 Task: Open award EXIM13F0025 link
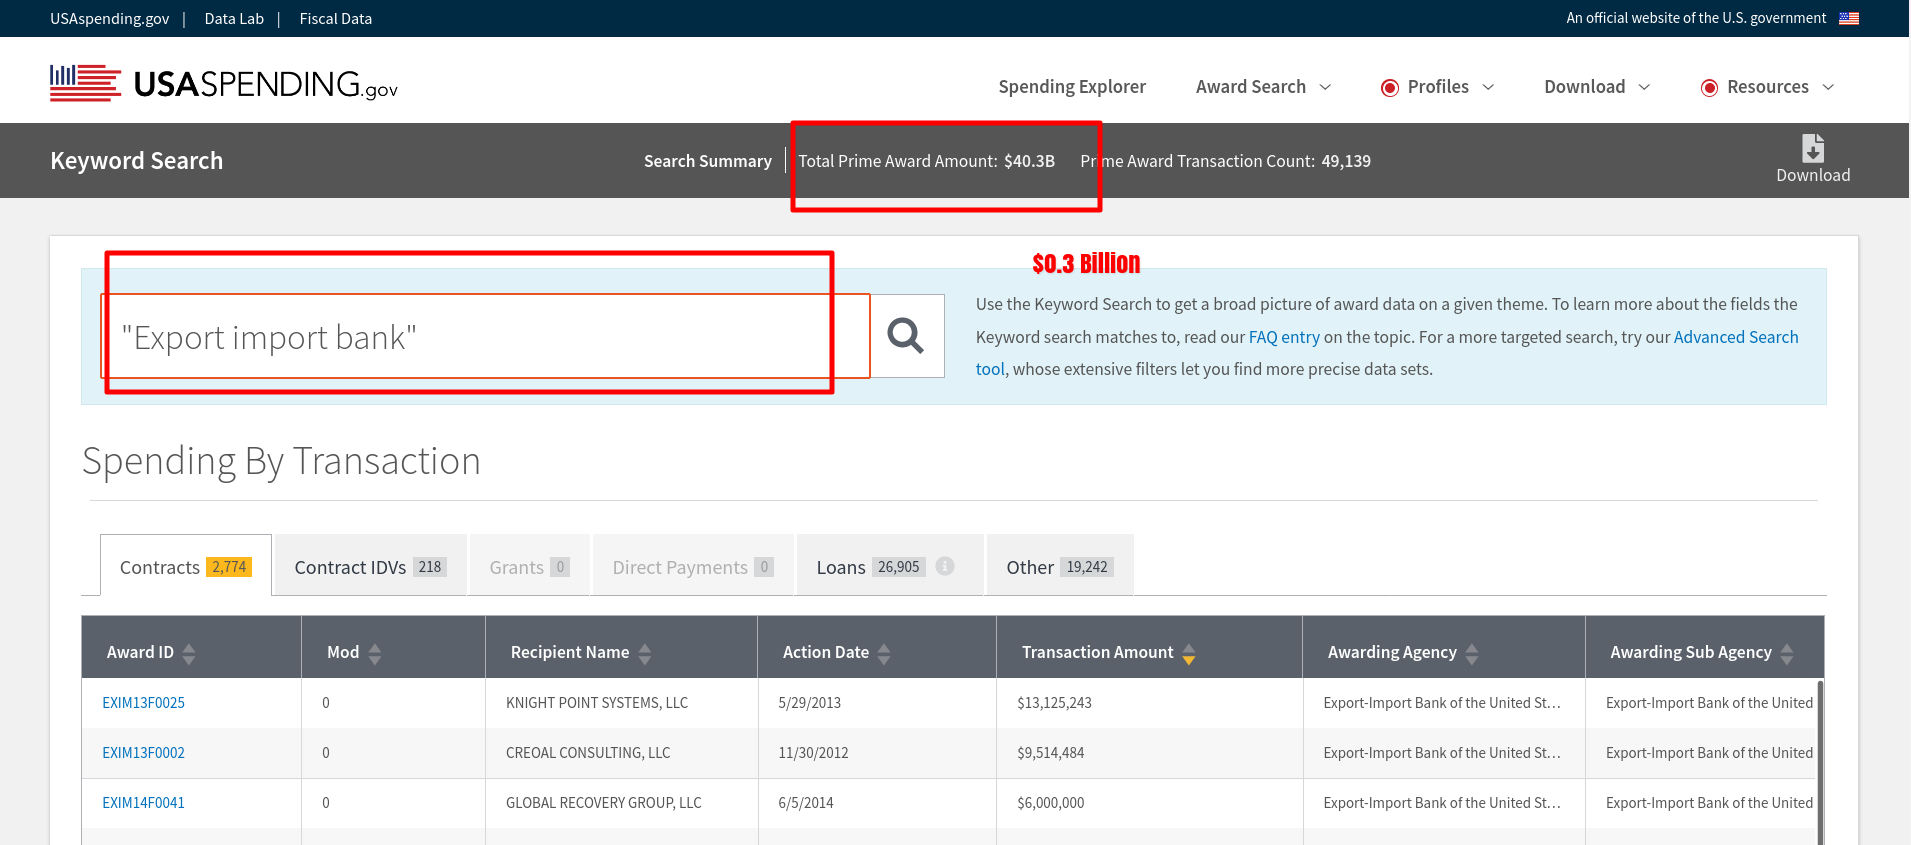tap(143, 703)
